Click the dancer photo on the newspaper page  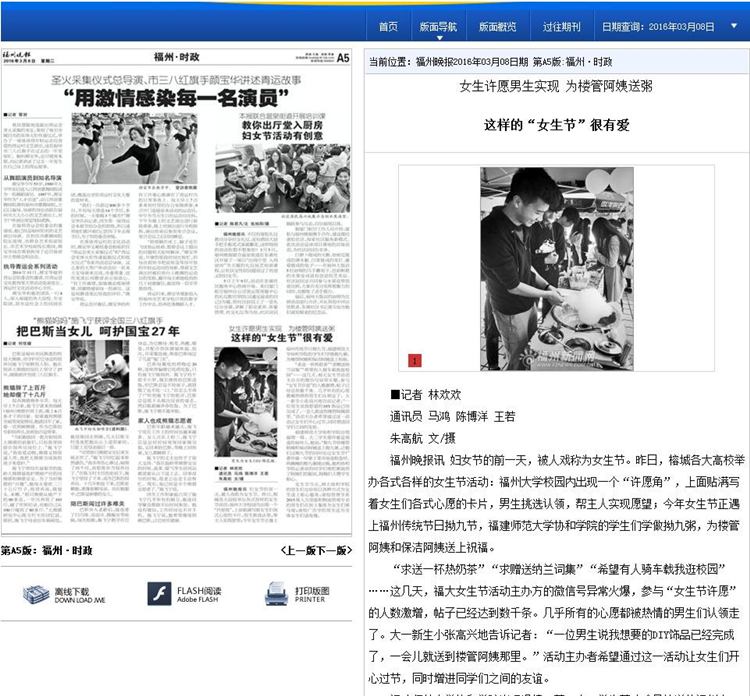pyautogui.click(x=134, y=148)
